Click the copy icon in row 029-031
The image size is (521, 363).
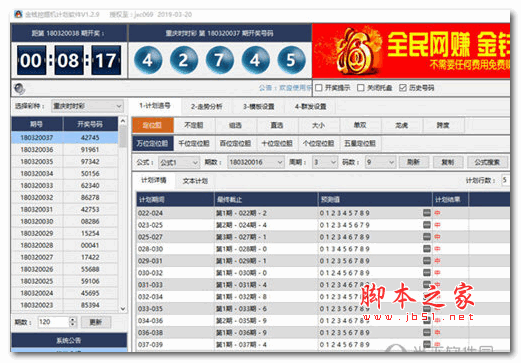427,261
